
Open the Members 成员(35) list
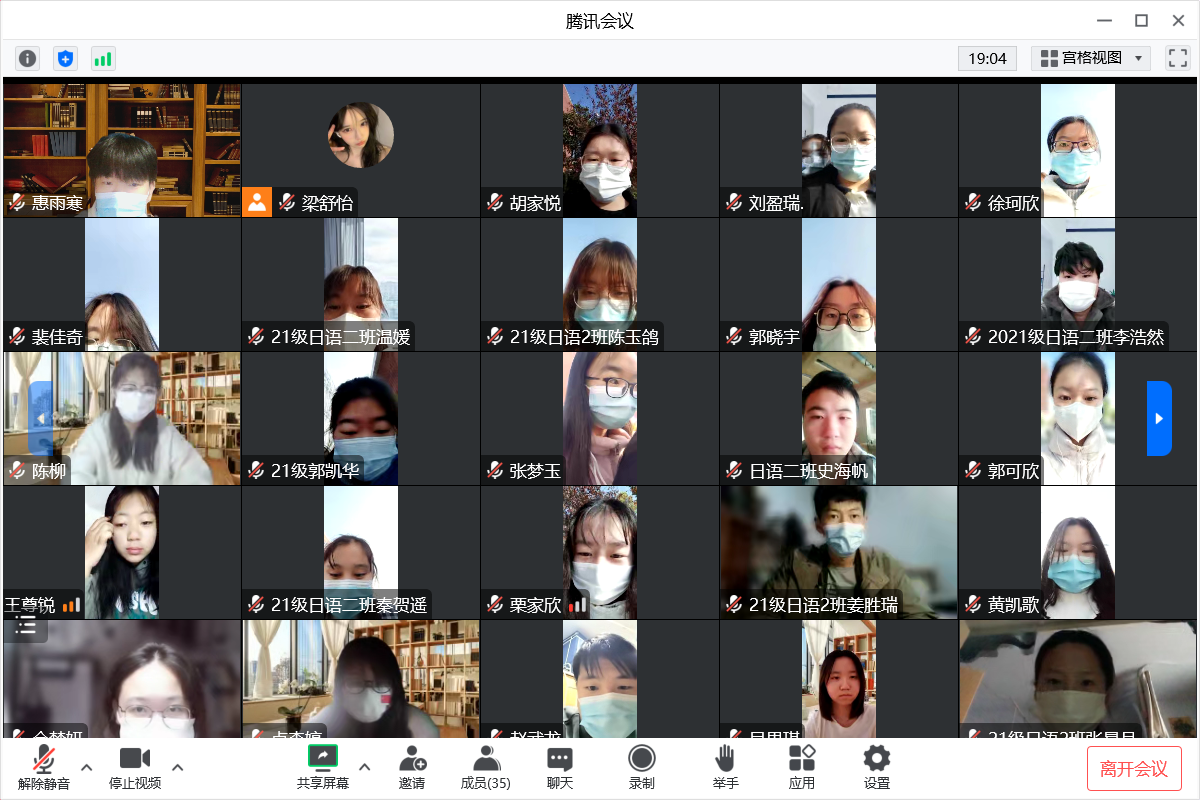(x=486, y=767)
